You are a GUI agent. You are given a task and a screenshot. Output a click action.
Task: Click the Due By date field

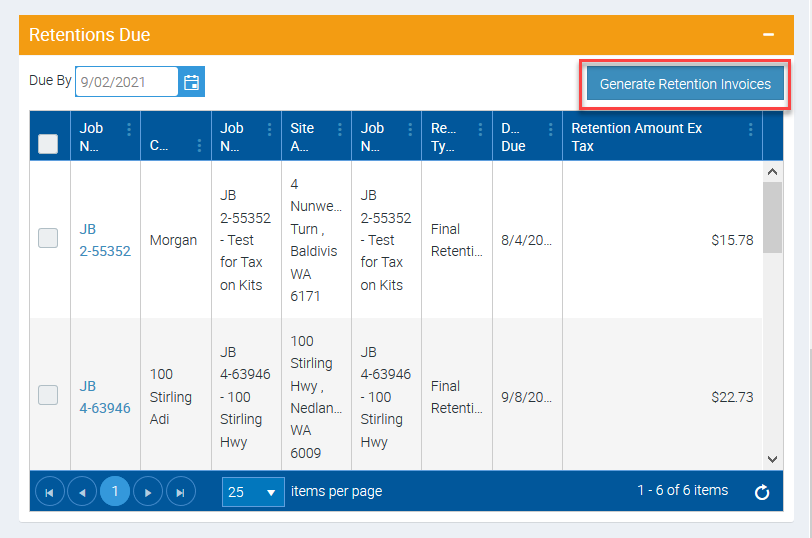pos(126,82)
